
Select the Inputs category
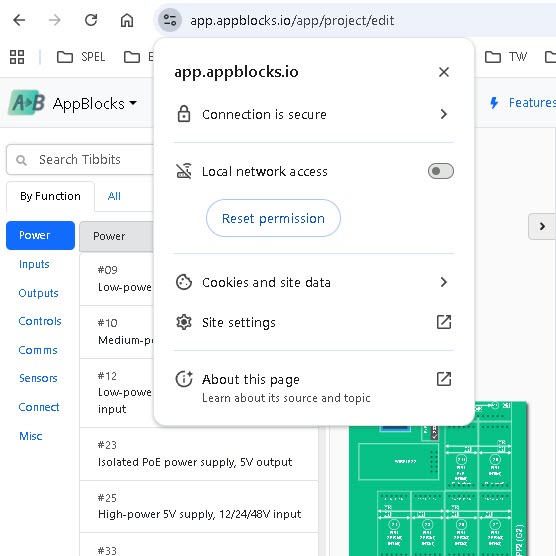pyautogui.click(x=34, y=264)
